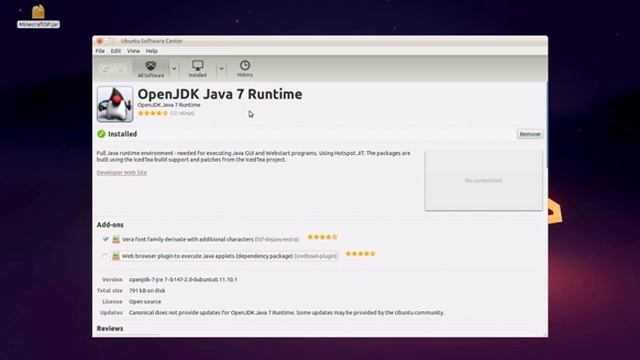Click the No screenshot placeholder thumbnail
Viewport: 640px width, 360px height.
point(483,180)
